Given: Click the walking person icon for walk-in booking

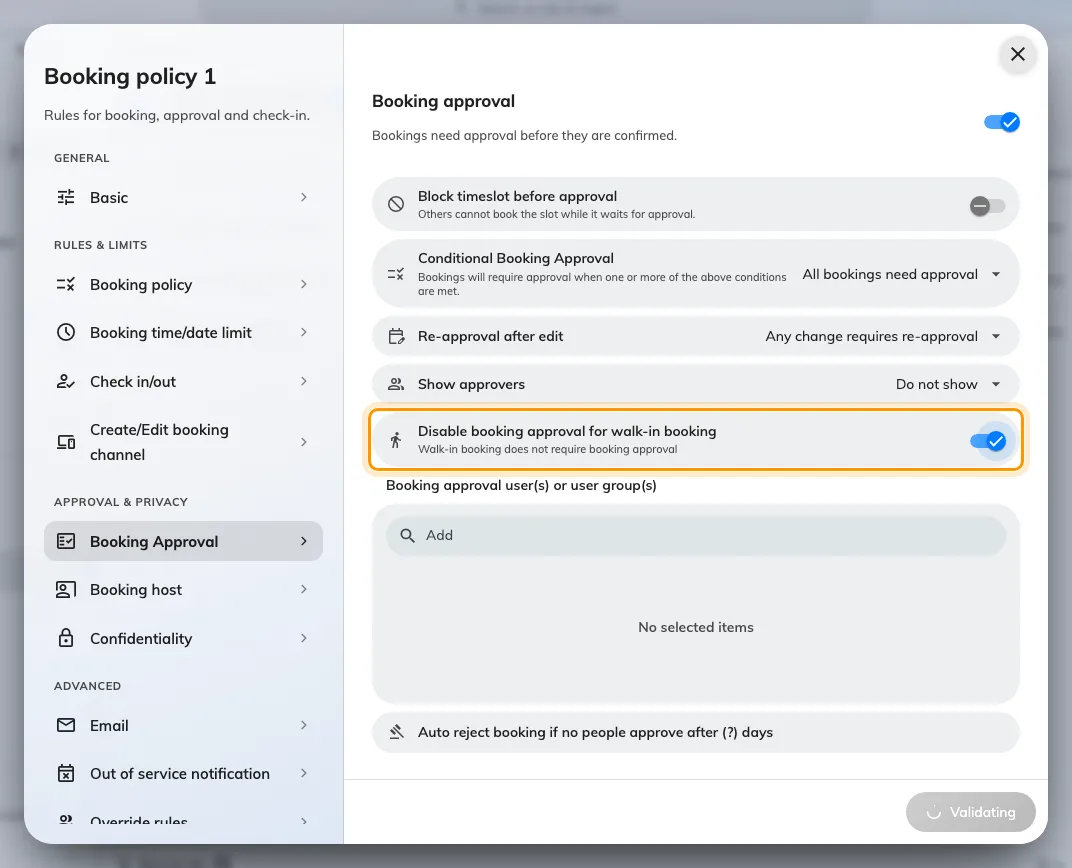Looking at the screenshot, I should pyautogui.click(x=396, y=440).
